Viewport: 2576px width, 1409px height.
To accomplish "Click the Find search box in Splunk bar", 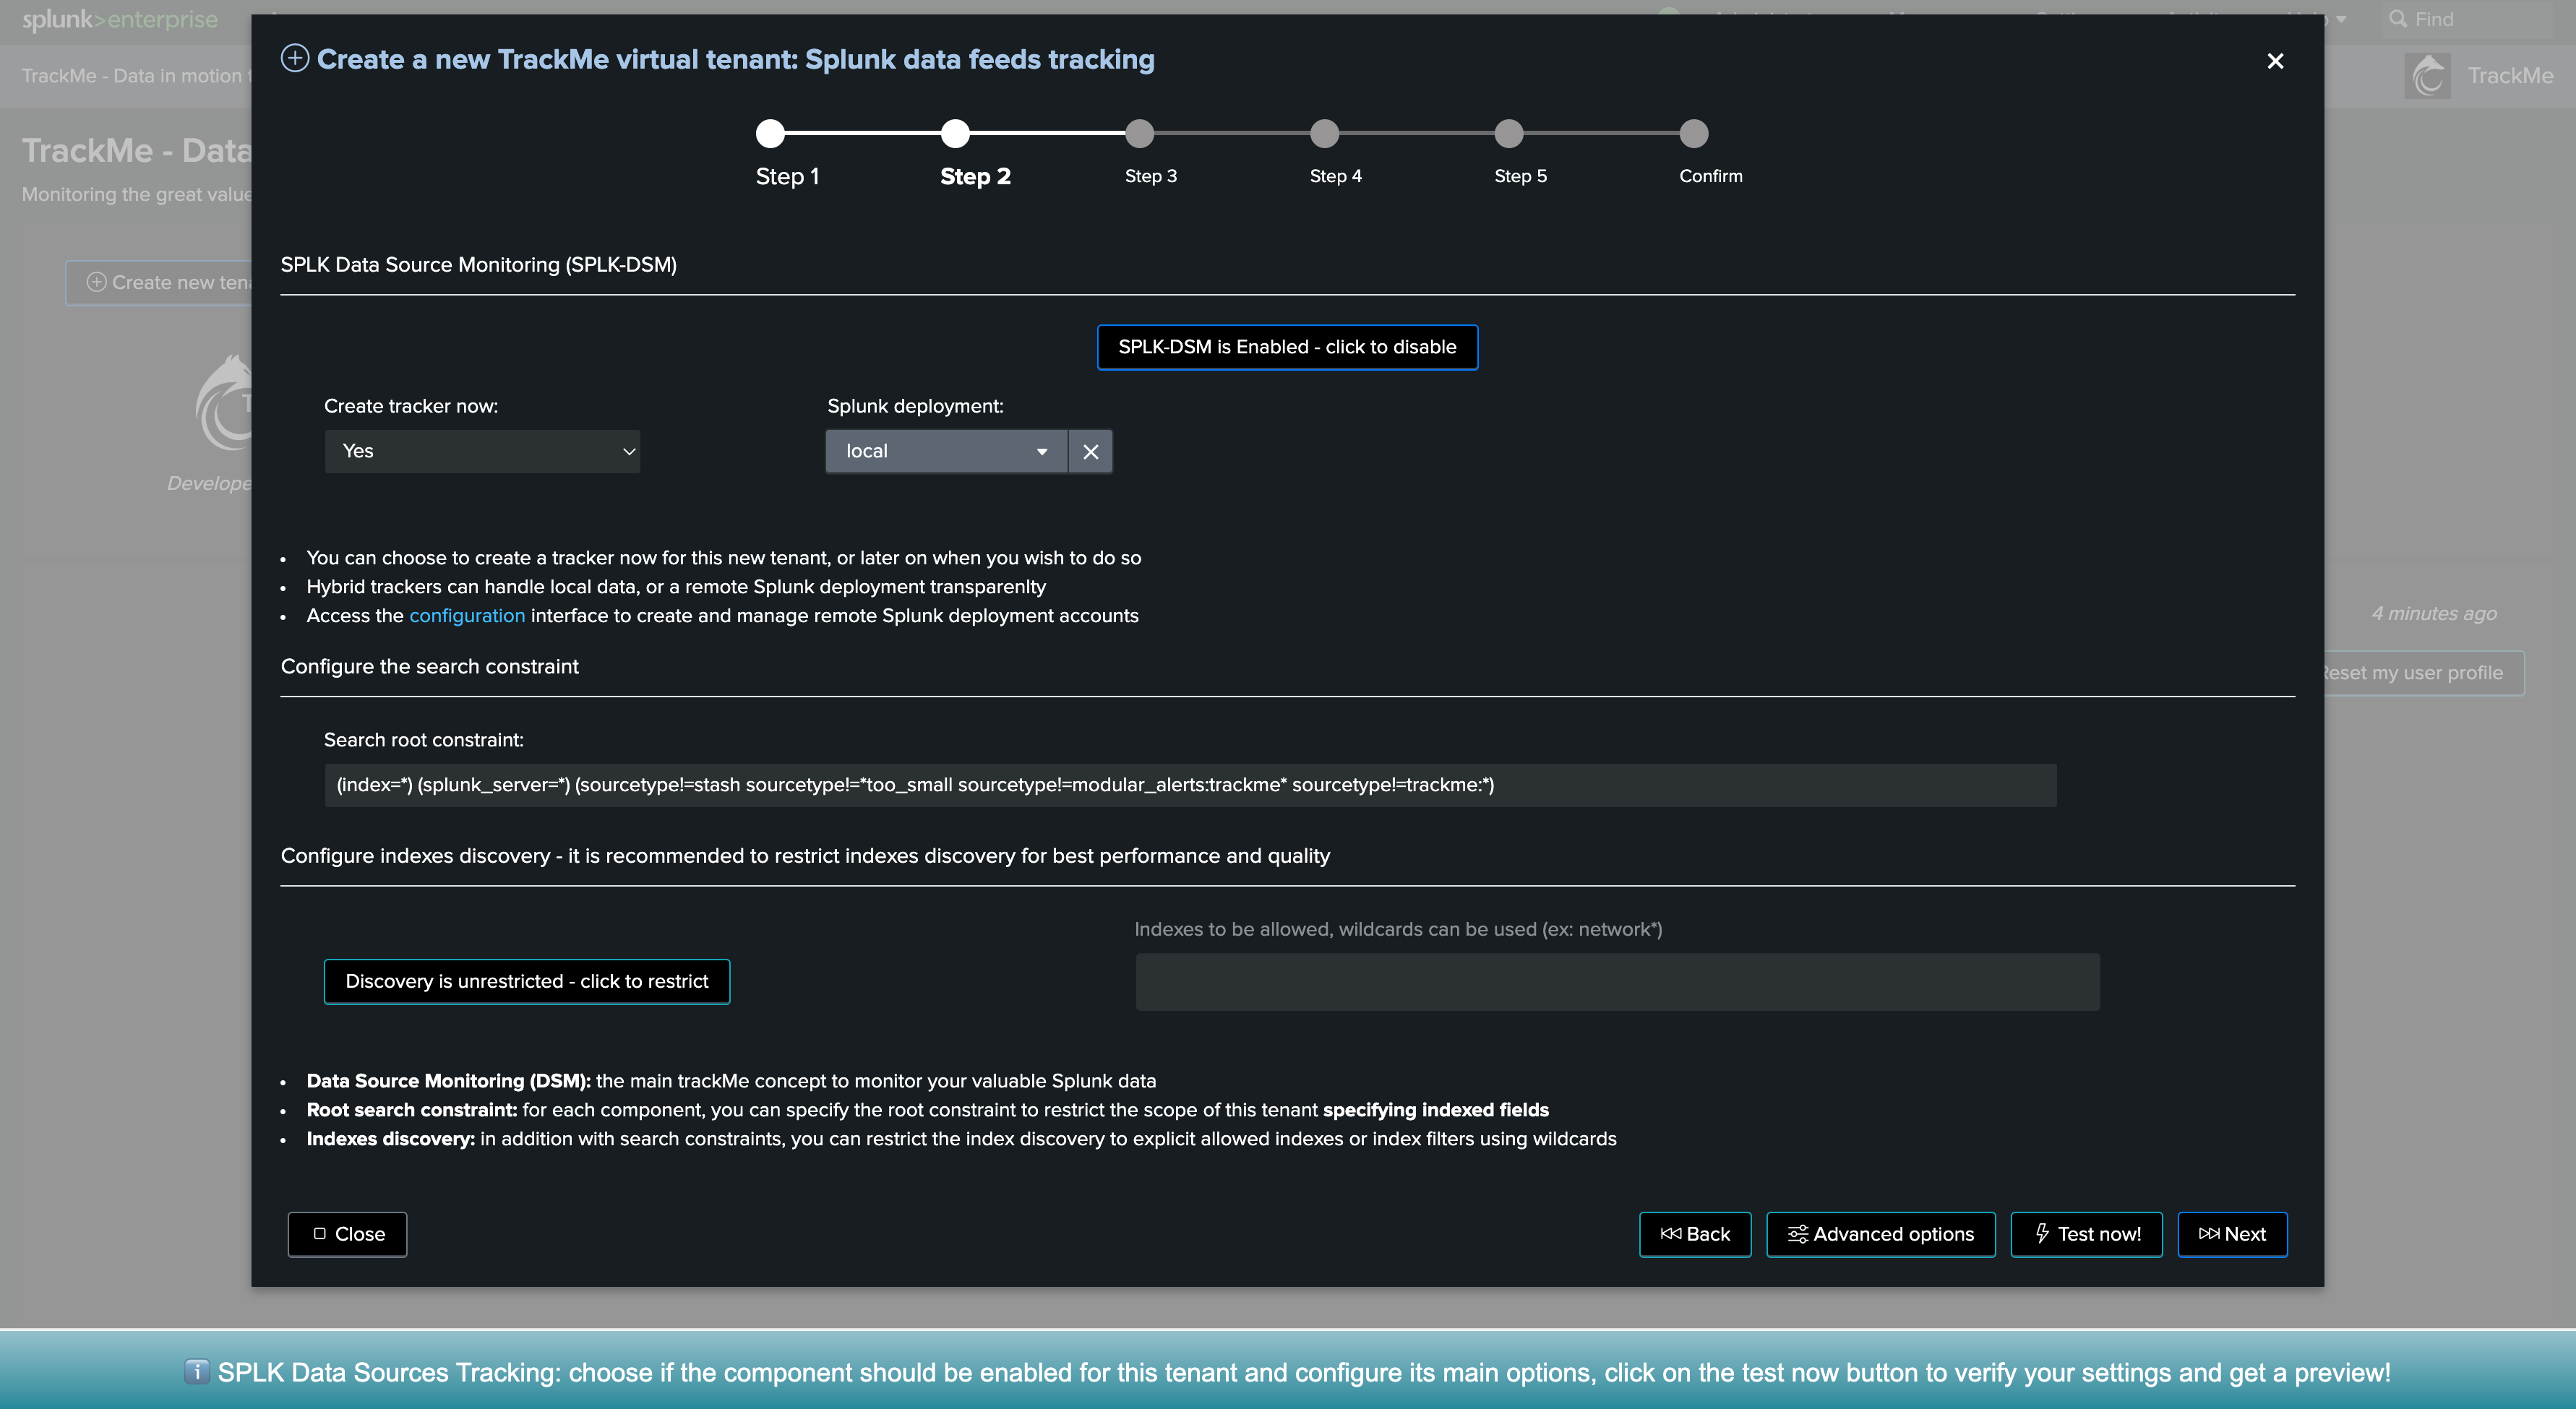I will (x=2466, y=19).
